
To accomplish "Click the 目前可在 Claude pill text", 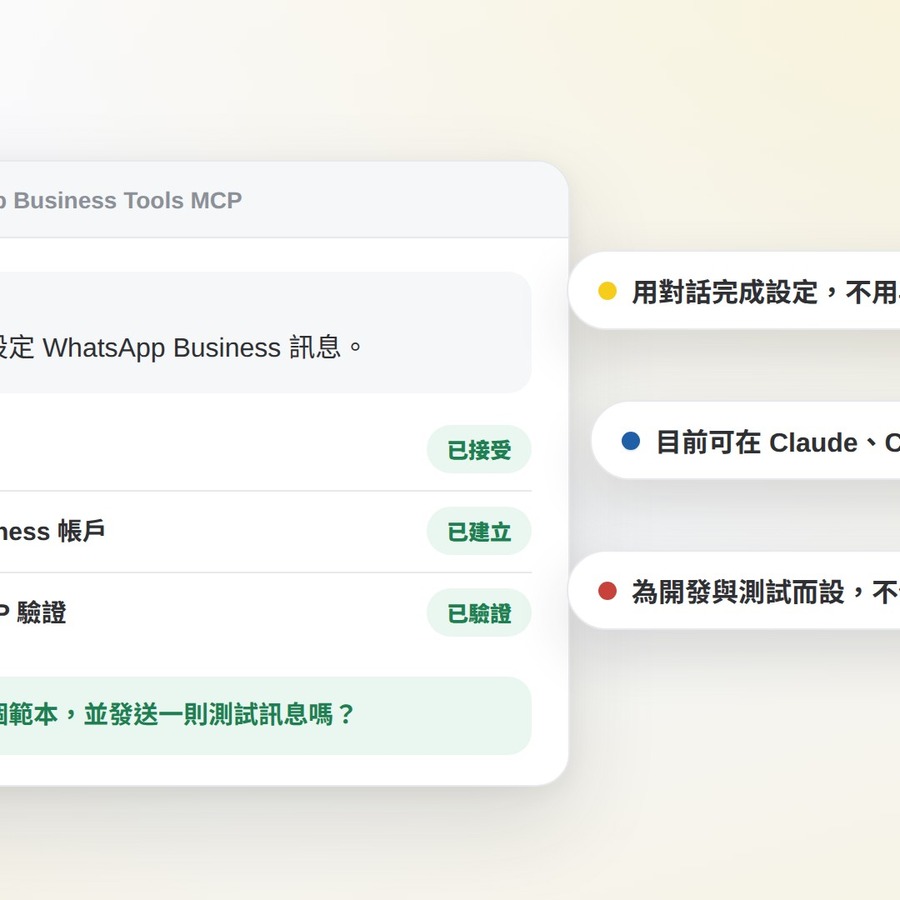I will point(778,442).
